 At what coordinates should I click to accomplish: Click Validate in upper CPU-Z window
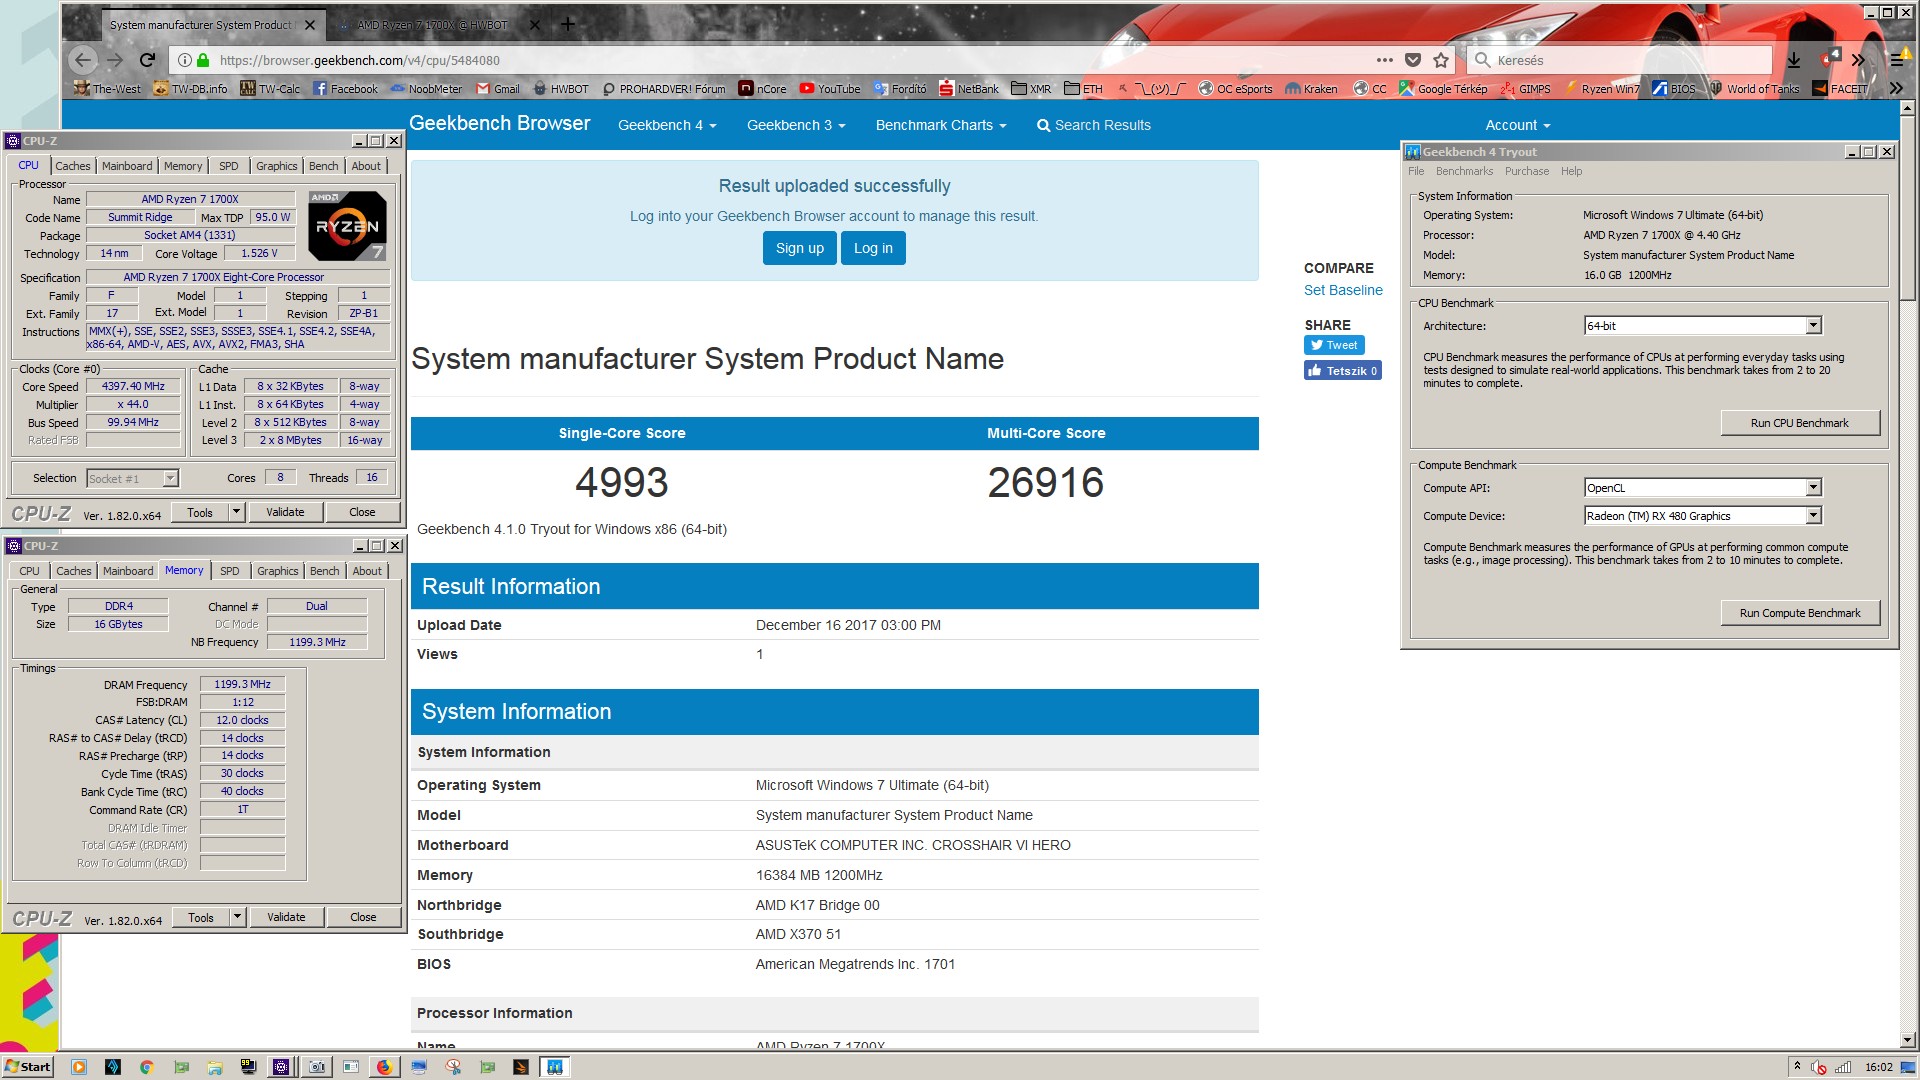point(285,512)
